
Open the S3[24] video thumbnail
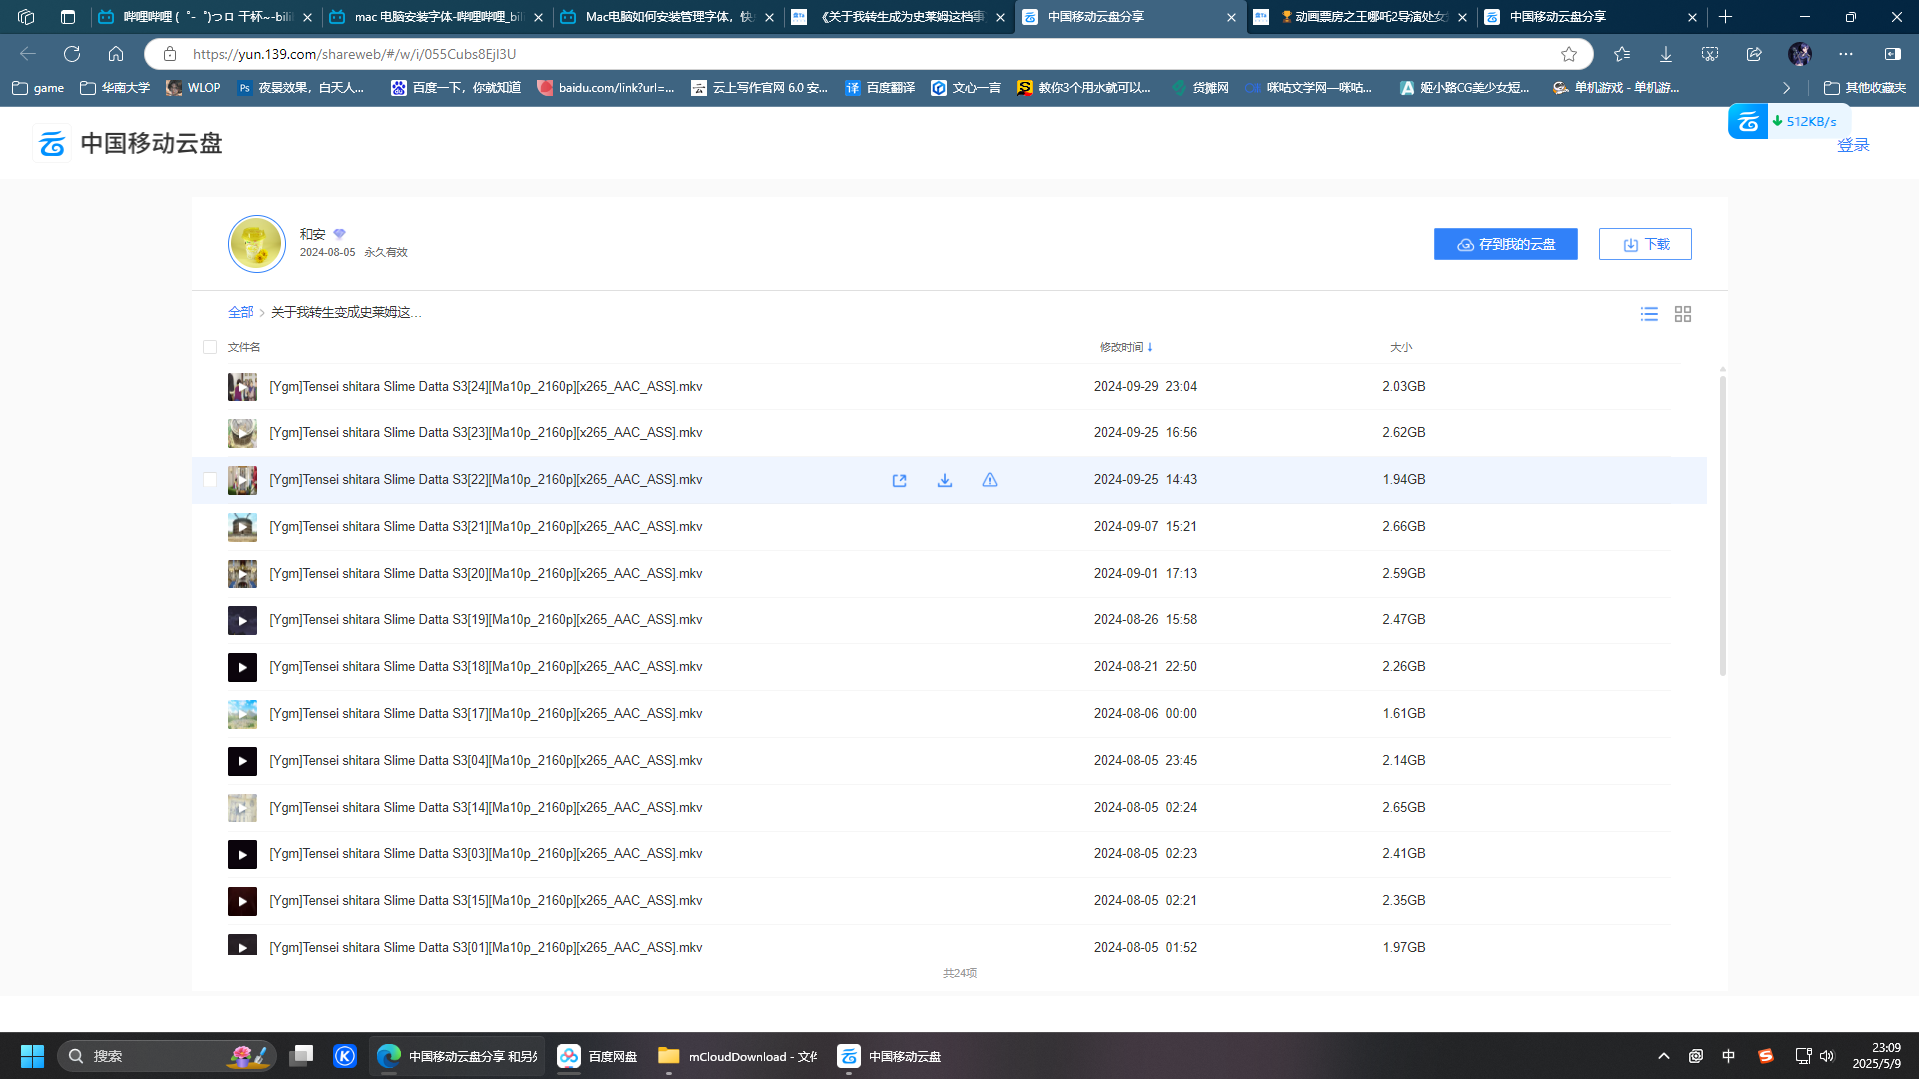pos(242,387)
